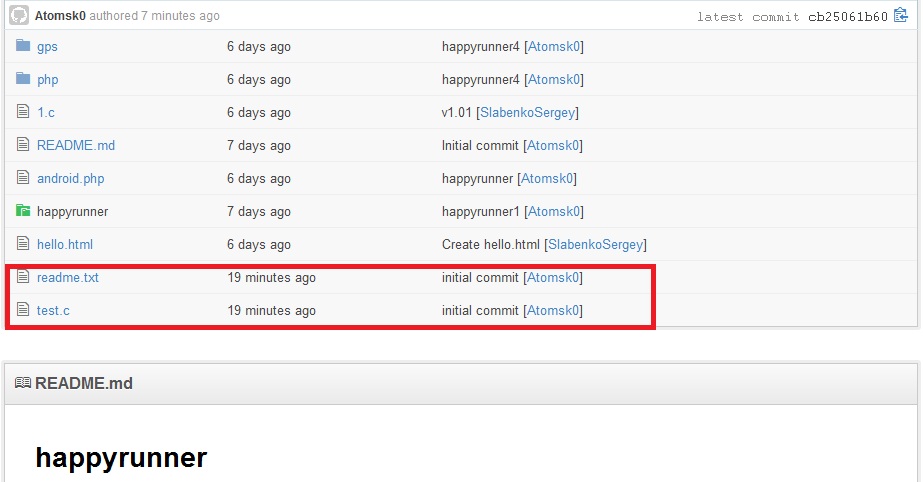The height and width of the screenshot is (482, 923).
Task: Open Atomsk0 link in the happyrunner row
Action: 554,211
